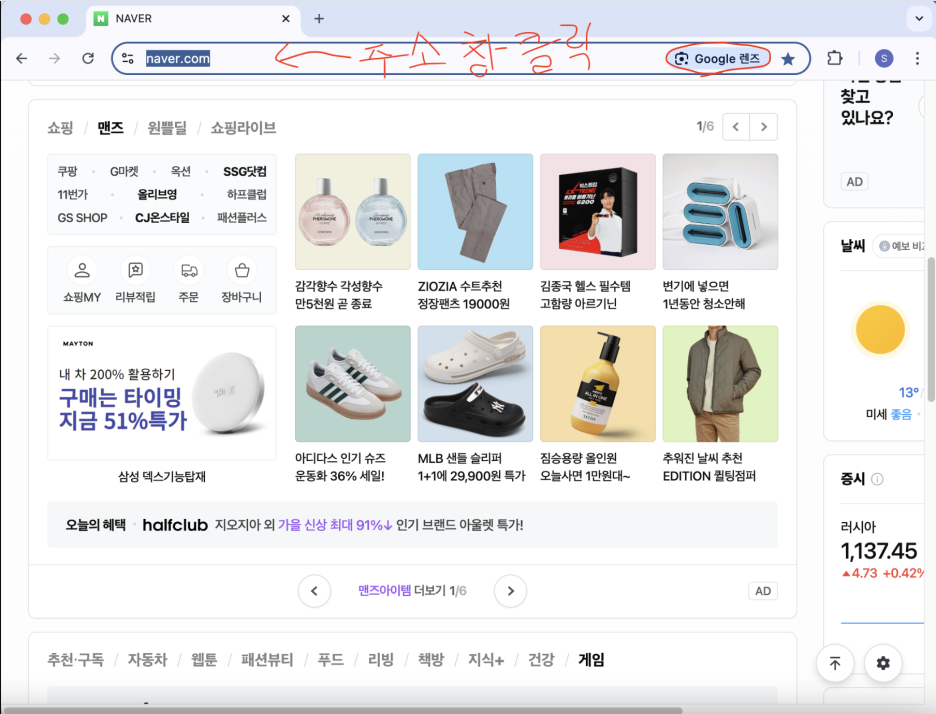
Task: Open the CJ온스타일 link
Action: (x=162, y=218)
